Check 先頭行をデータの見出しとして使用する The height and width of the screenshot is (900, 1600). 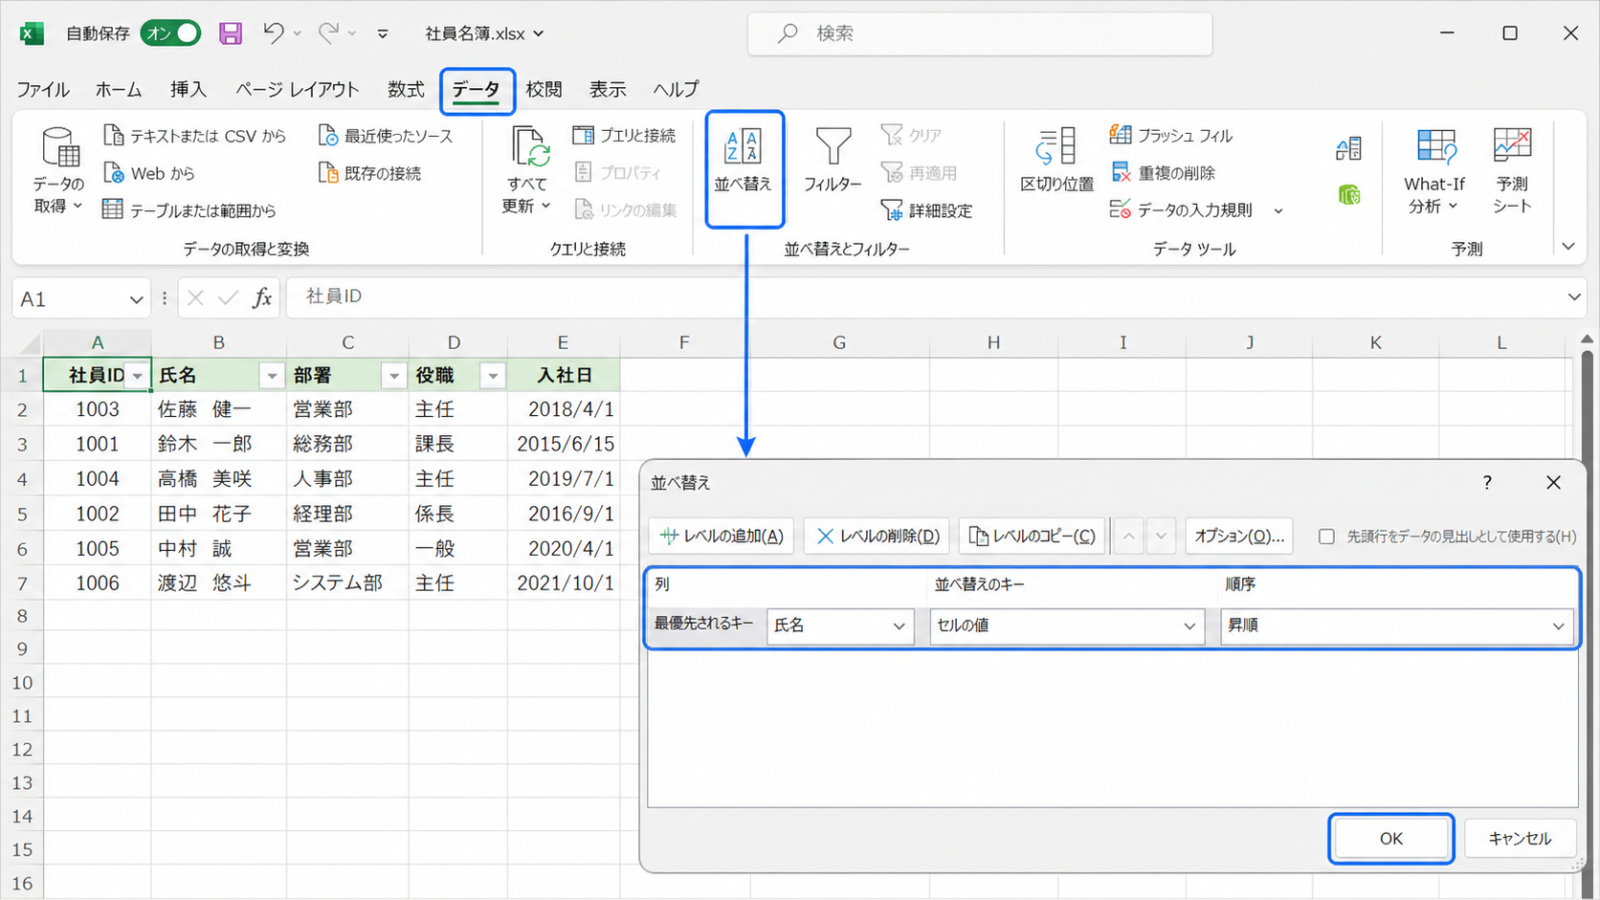pyautogui.click(x=1326, y=537)
